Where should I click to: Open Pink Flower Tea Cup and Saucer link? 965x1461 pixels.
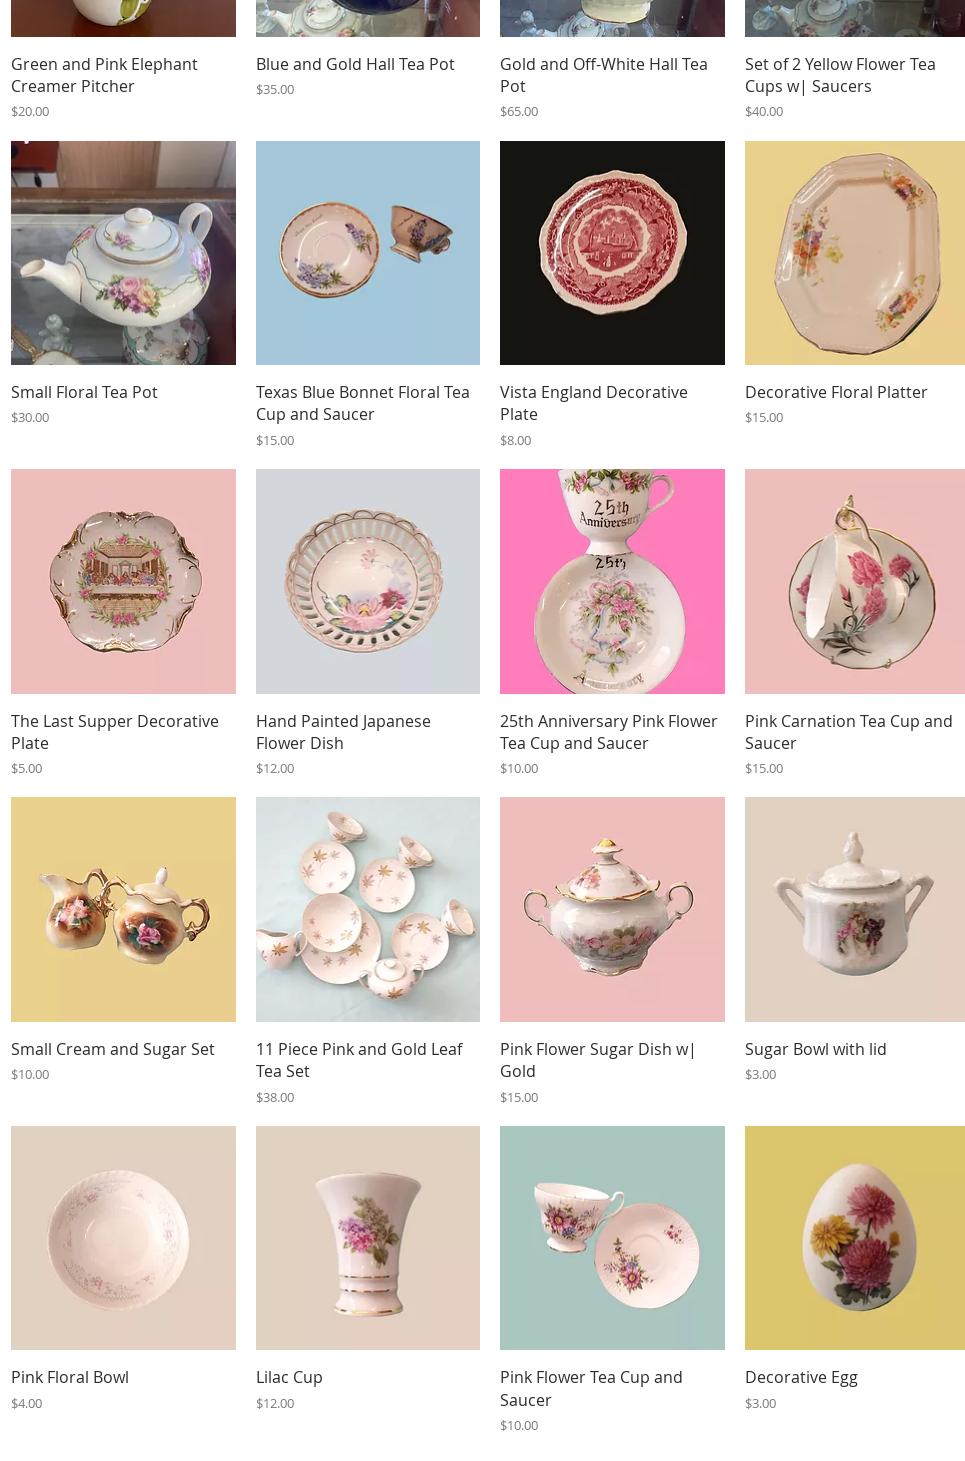pyautogui.click(x=591, y=1388)
